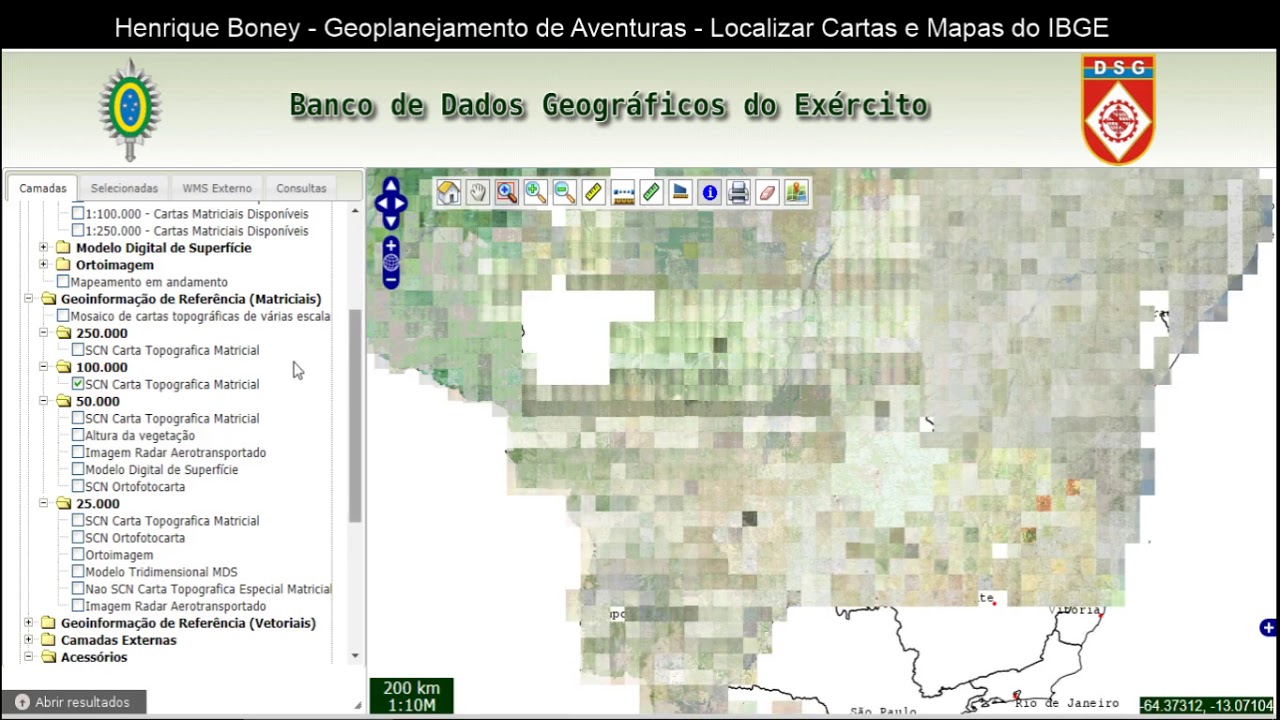The height and width of the screenshot is (720, 1280).
Task: Click the layer tree scroll-up arrow
Action: tap(355, 211)
